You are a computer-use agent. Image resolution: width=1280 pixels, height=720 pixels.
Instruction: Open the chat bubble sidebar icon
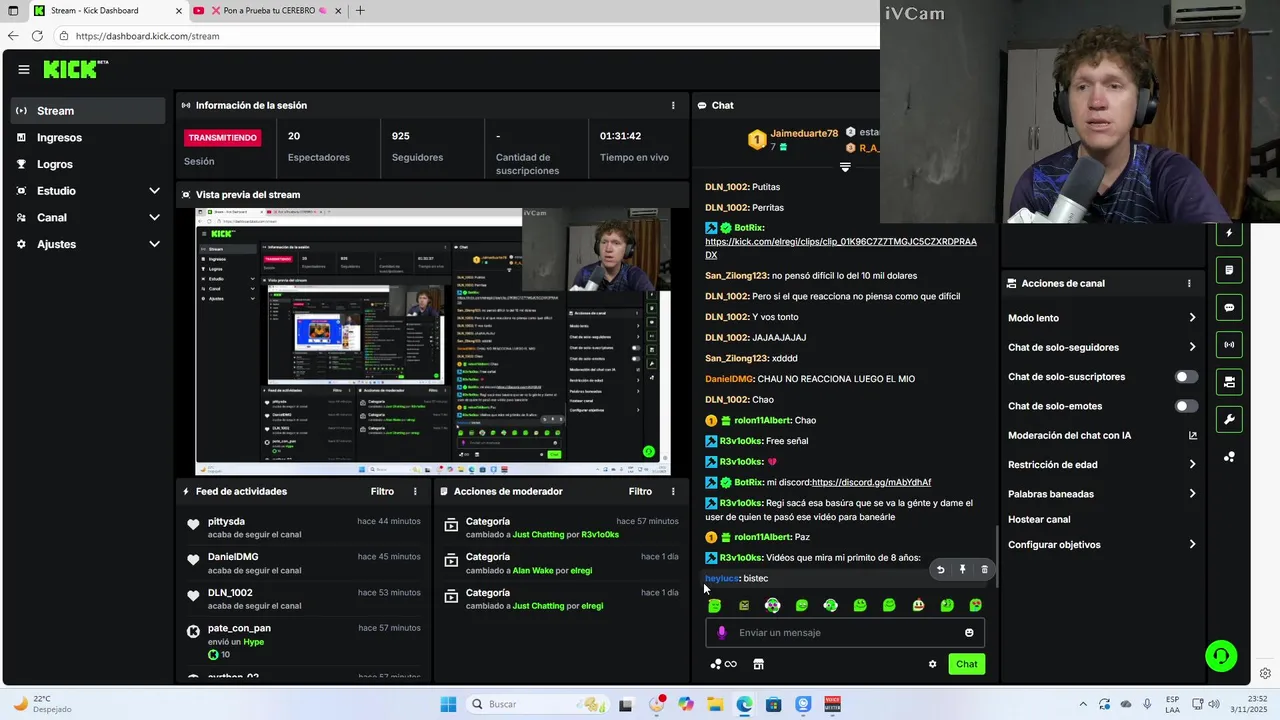1229,307
